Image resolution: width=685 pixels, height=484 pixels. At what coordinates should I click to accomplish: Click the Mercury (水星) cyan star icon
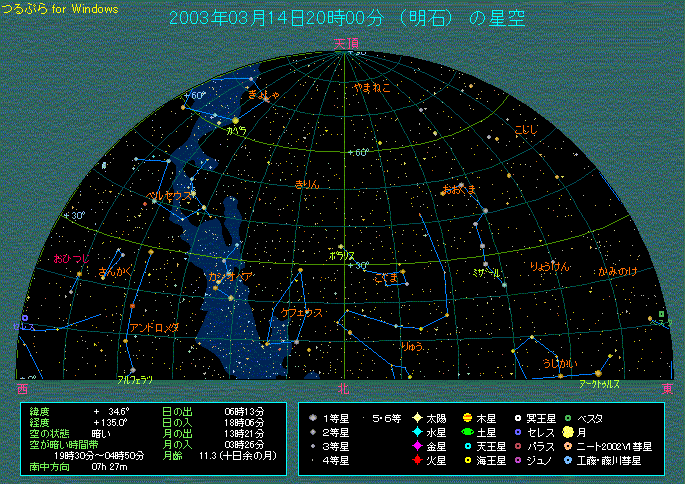(416, 432)
